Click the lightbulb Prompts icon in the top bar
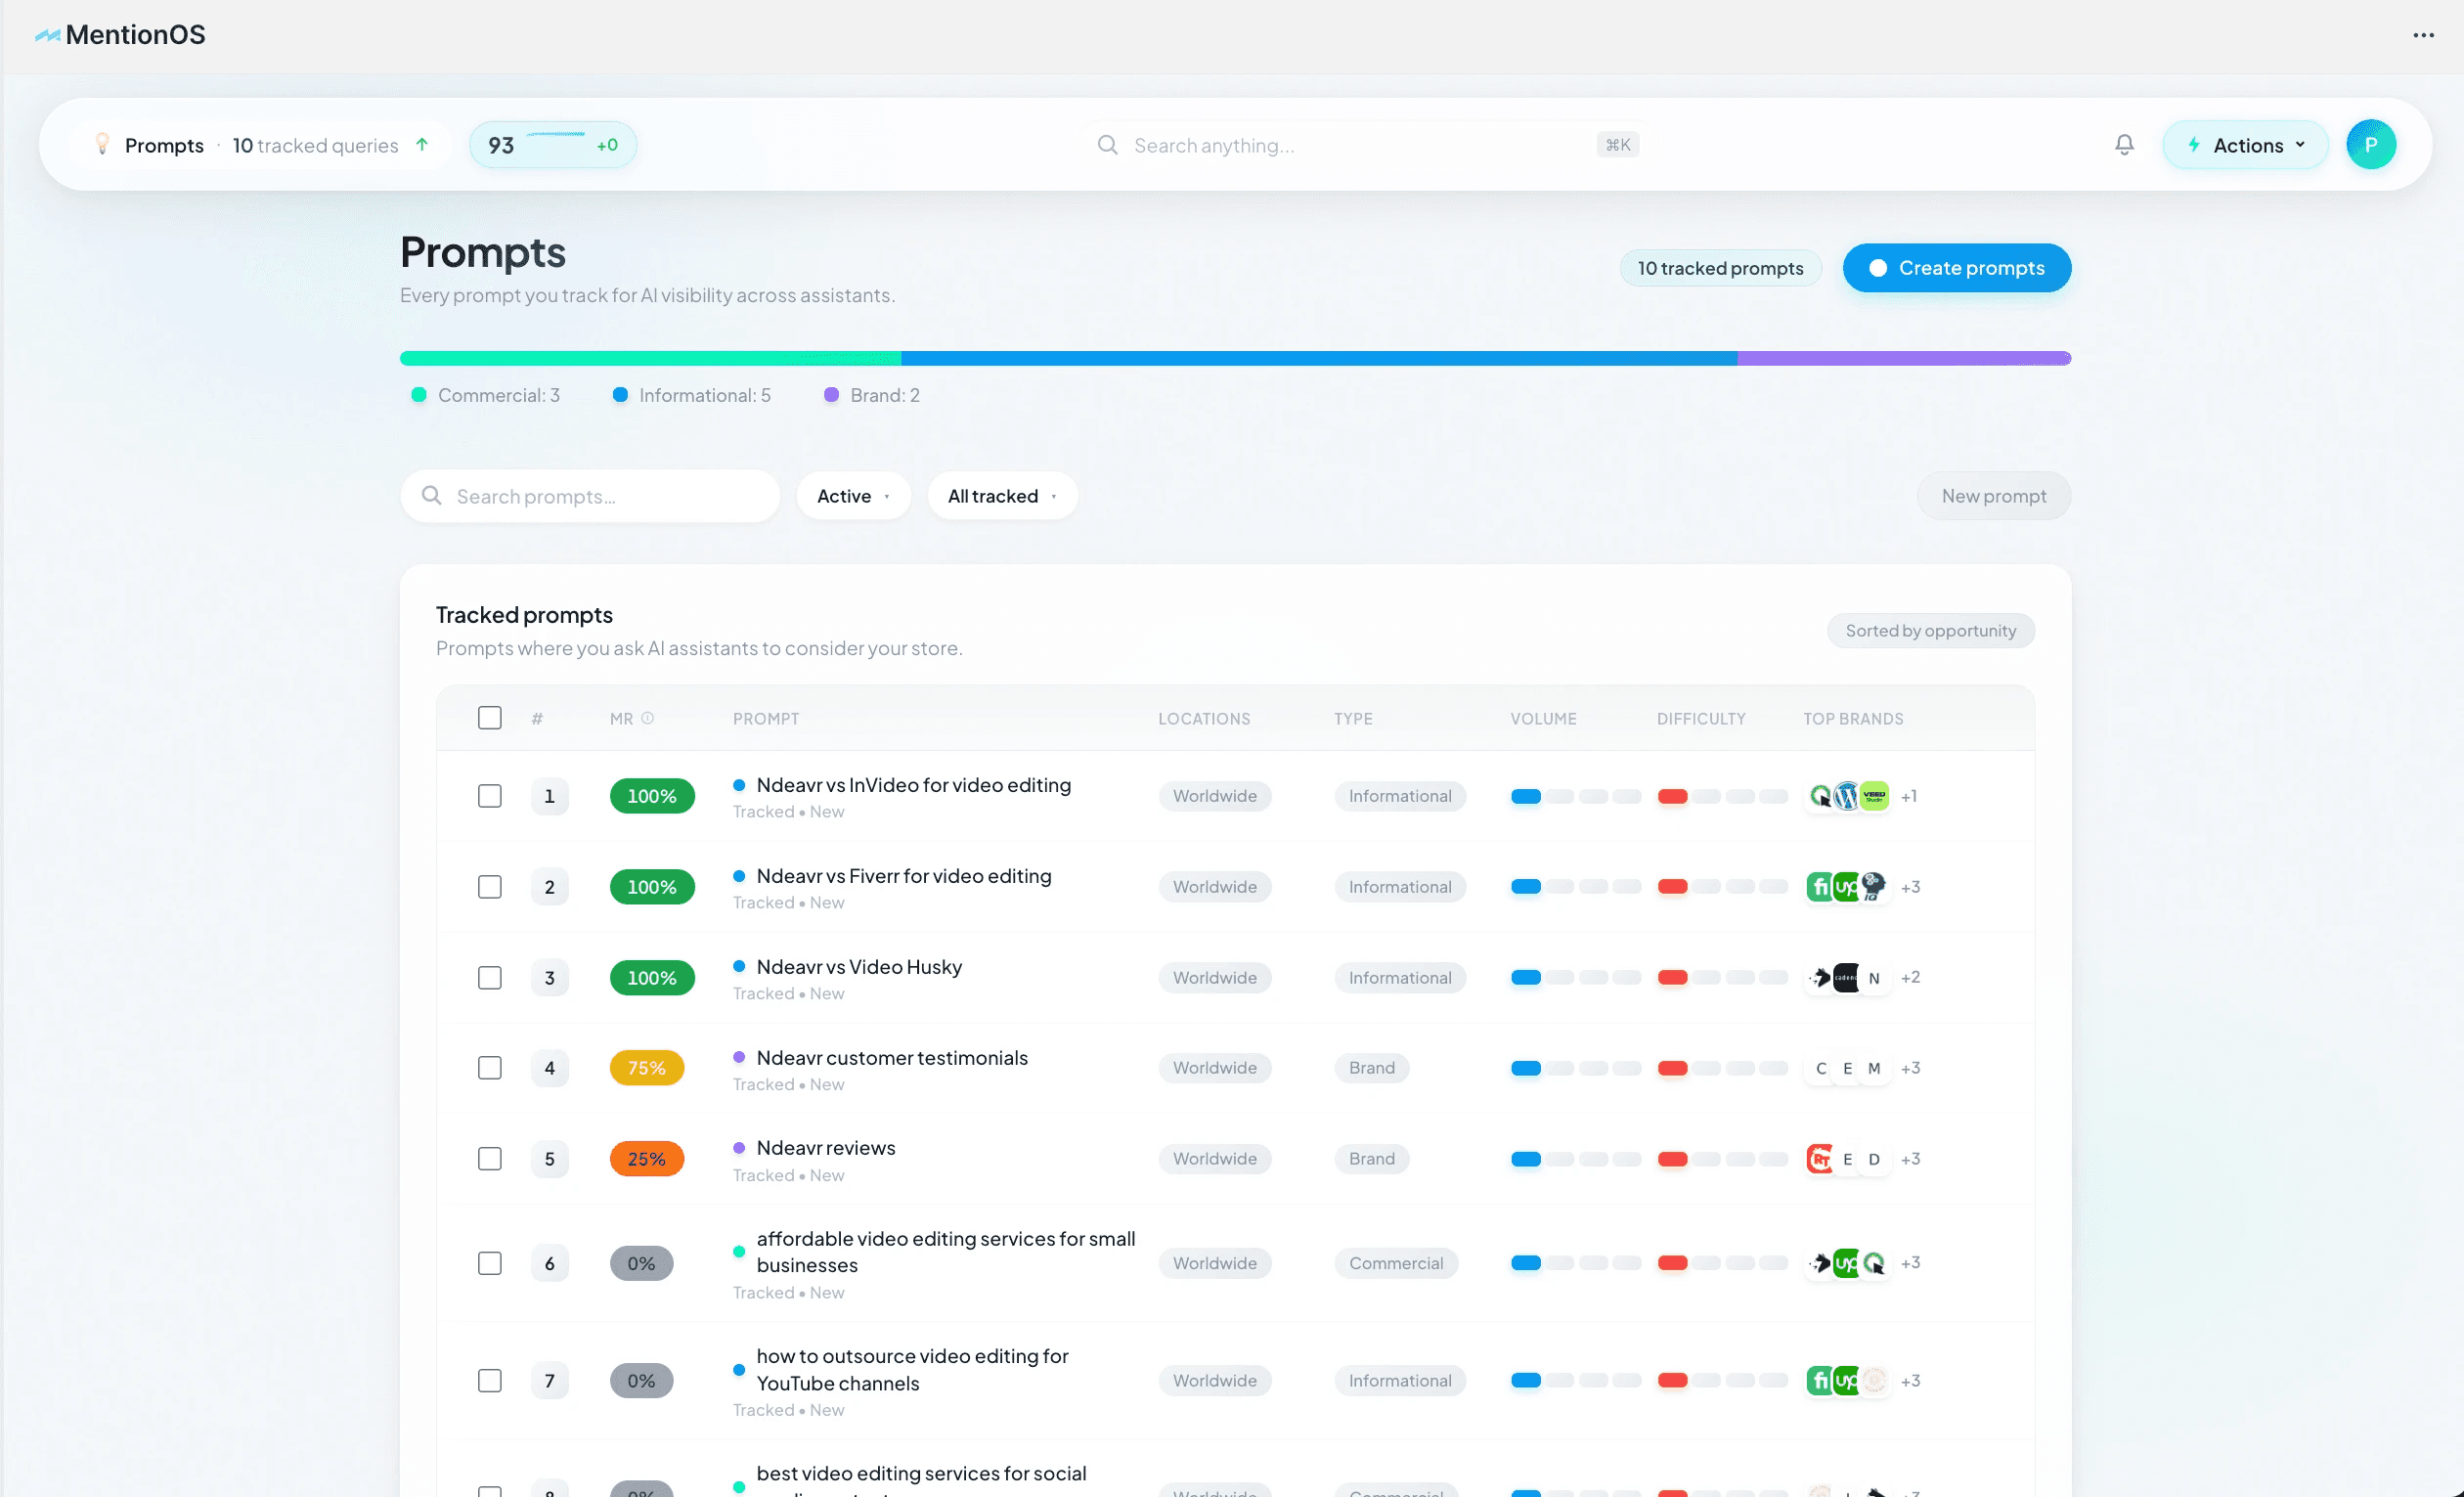Viewport: 2464px width, 1497px height. point(102,145)
